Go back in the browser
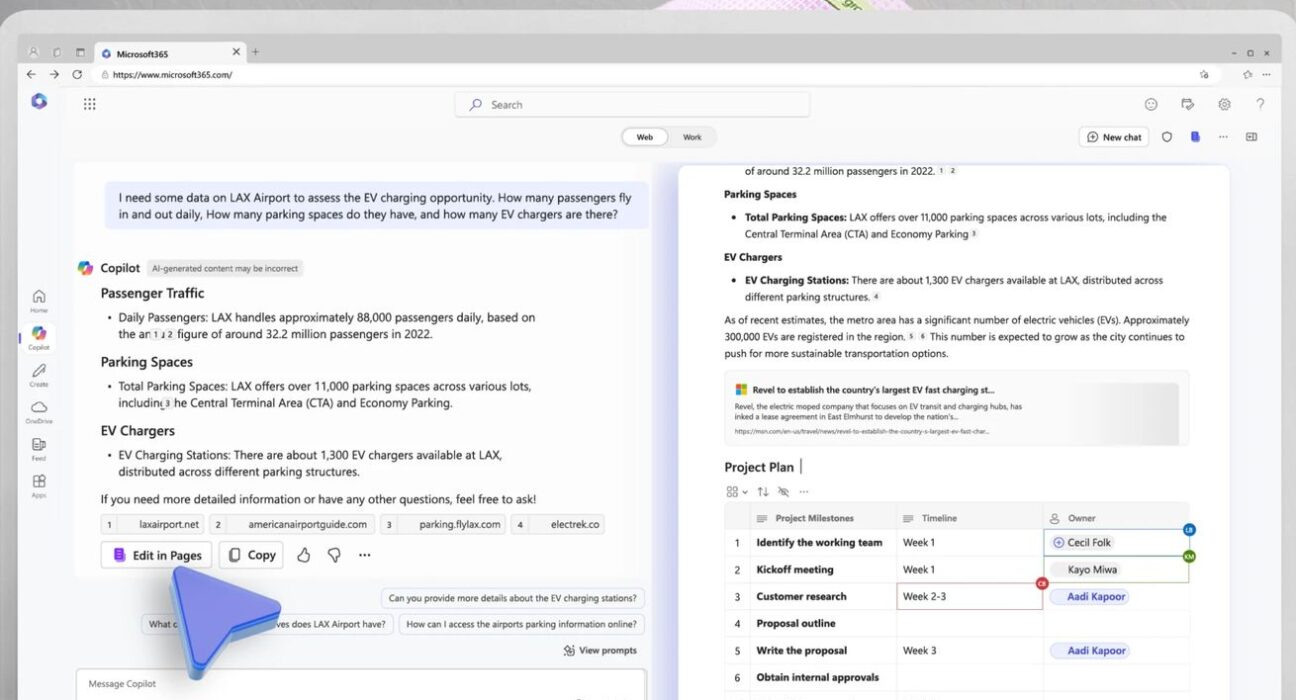Screen dimensions: 1296x700 click(x=31, y=75)
